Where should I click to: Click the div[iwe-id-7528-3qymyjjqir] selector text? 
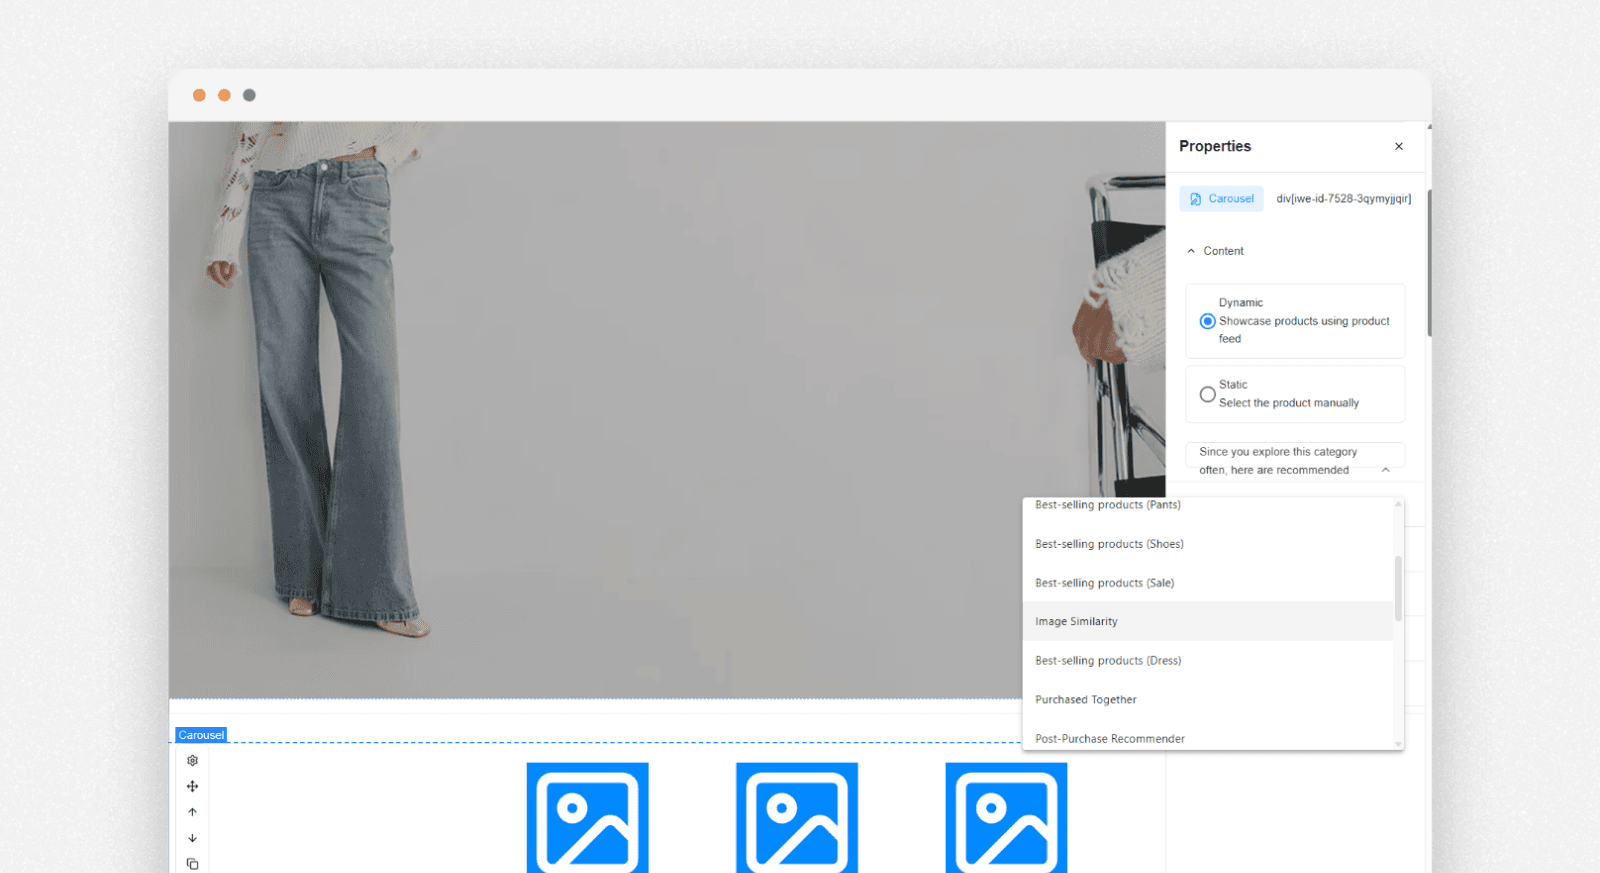coord(1344,199)
